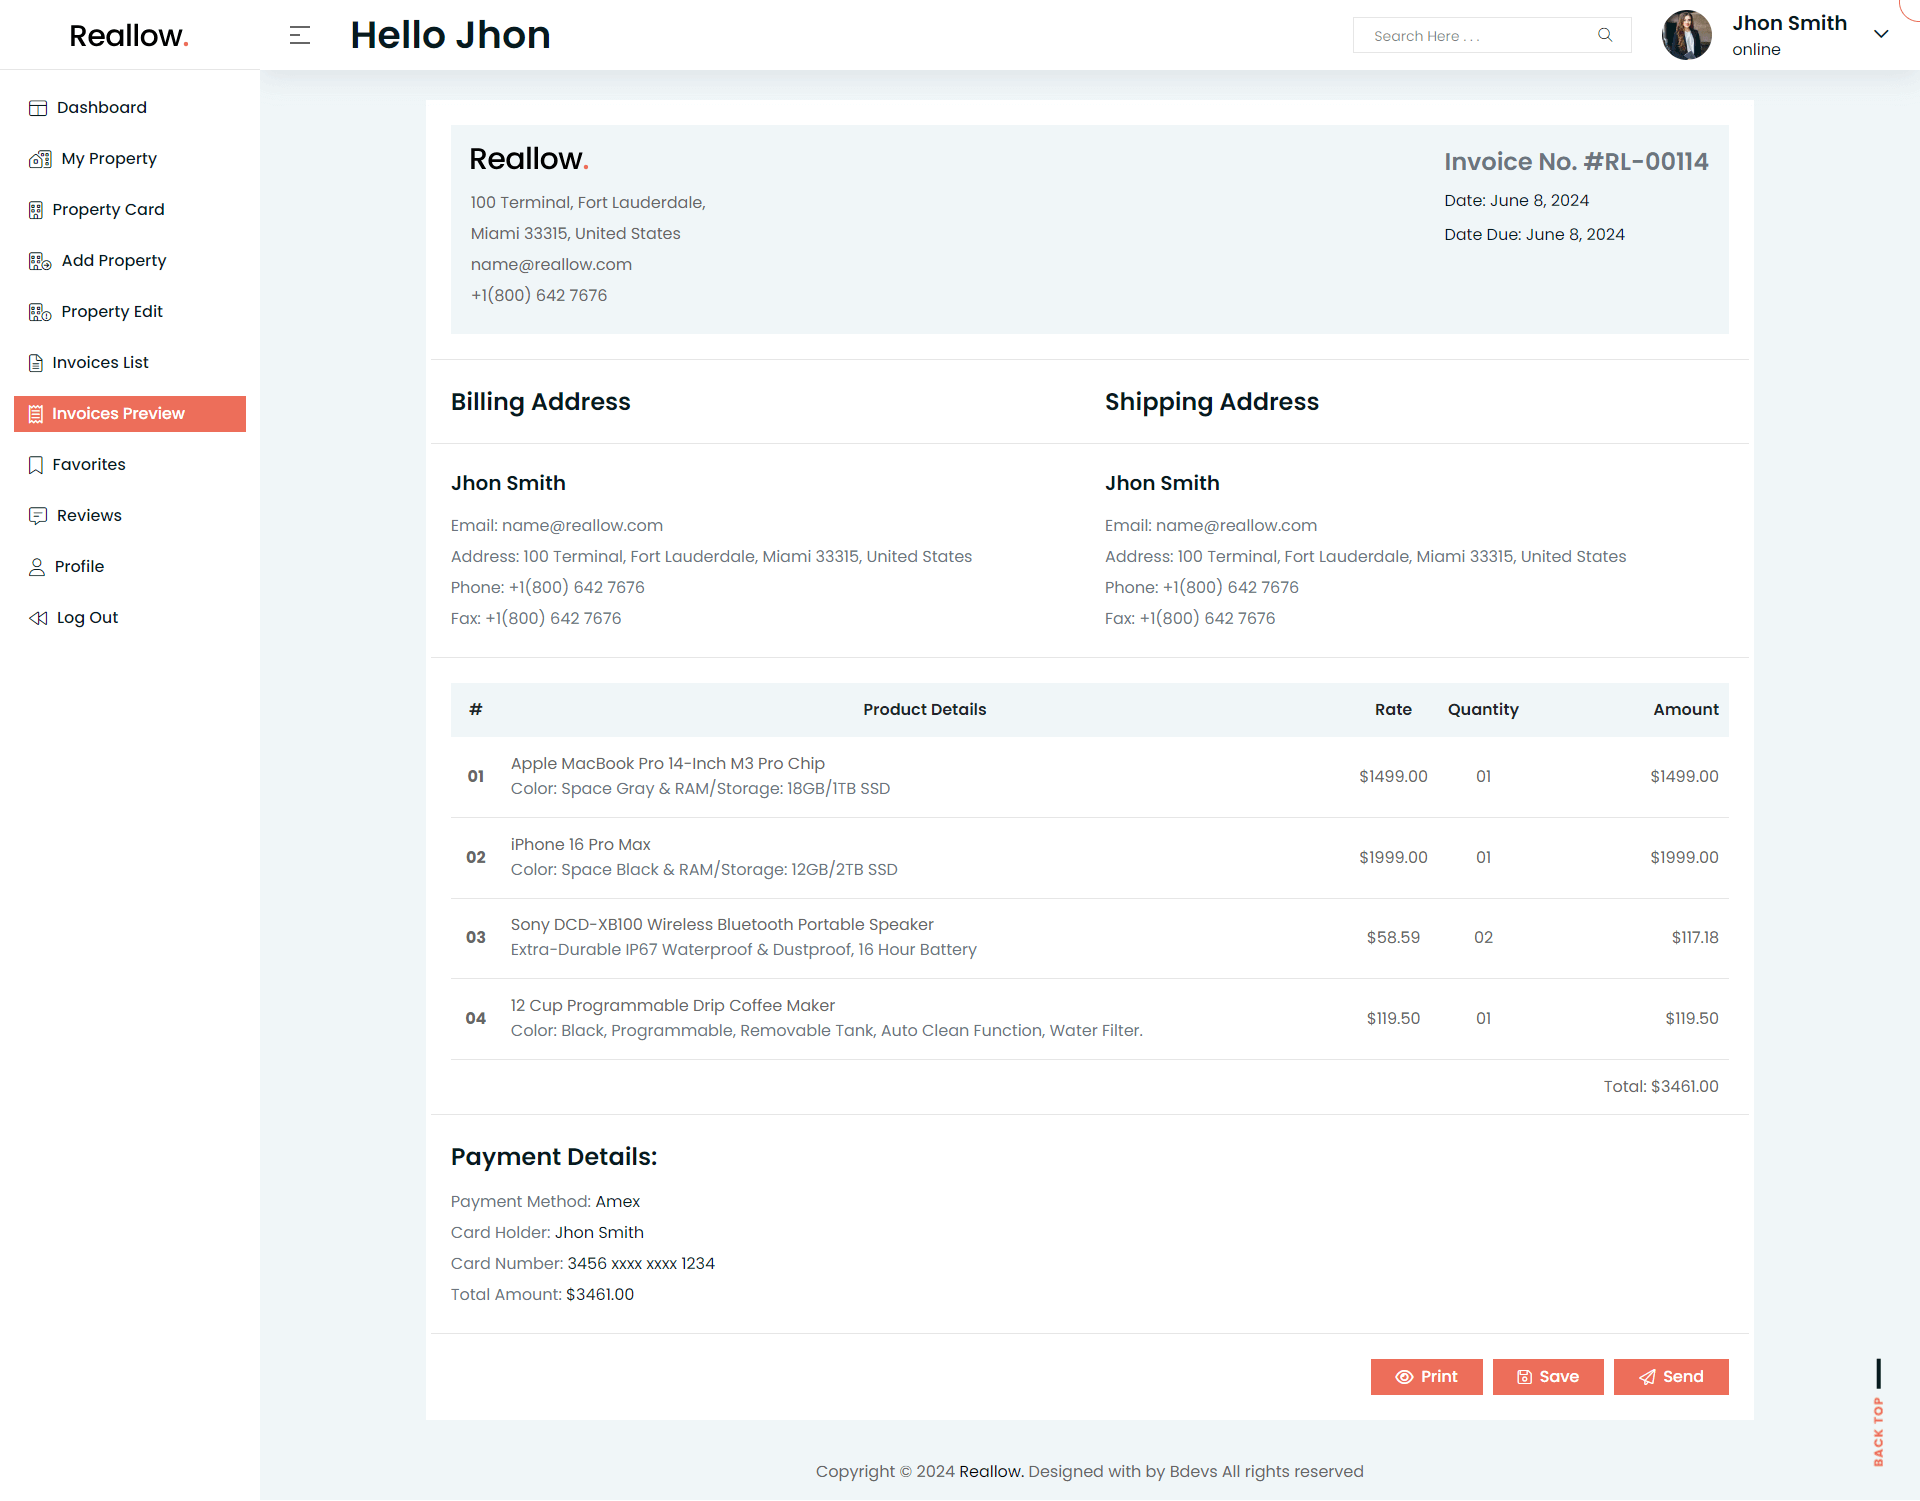The width and height of the screenshot is (1920, 1501).
Task: Click the My Property building icon
Action: [x=40, y=159]
